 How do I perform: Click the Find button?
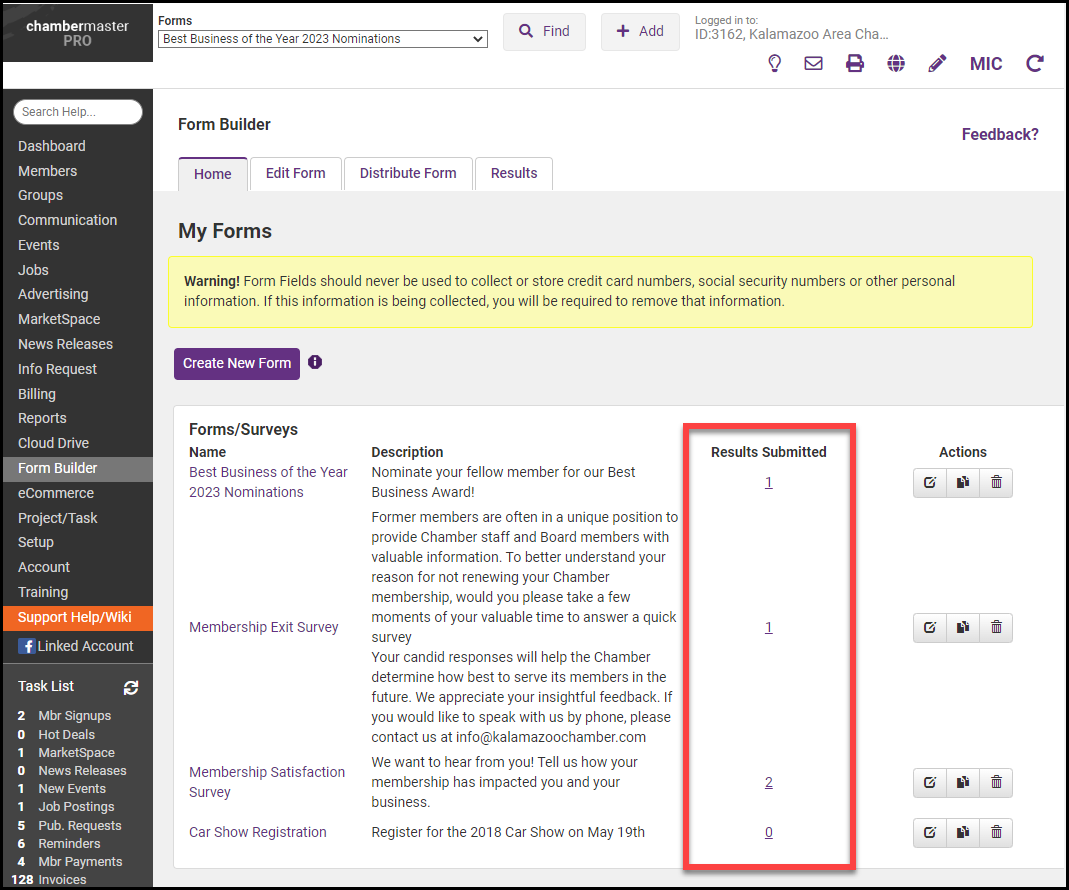[544, 31]
